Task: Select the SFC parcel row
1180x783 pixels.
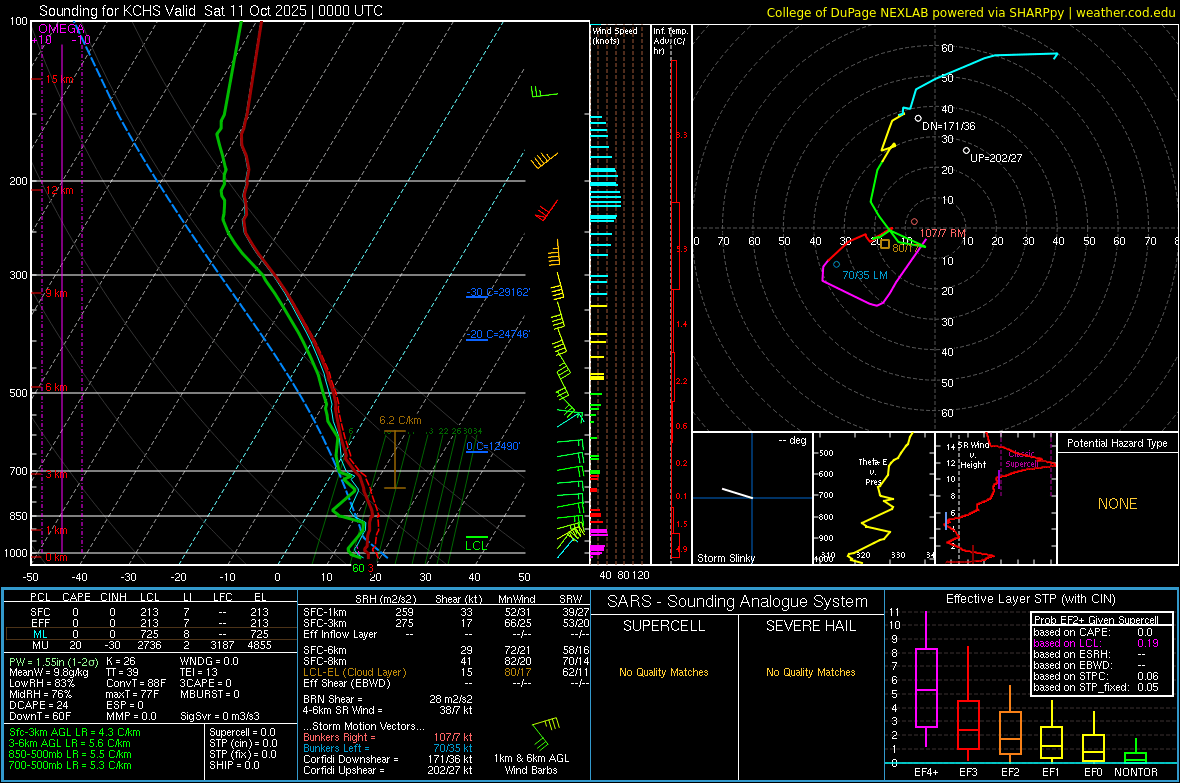Action: [149, 612]
